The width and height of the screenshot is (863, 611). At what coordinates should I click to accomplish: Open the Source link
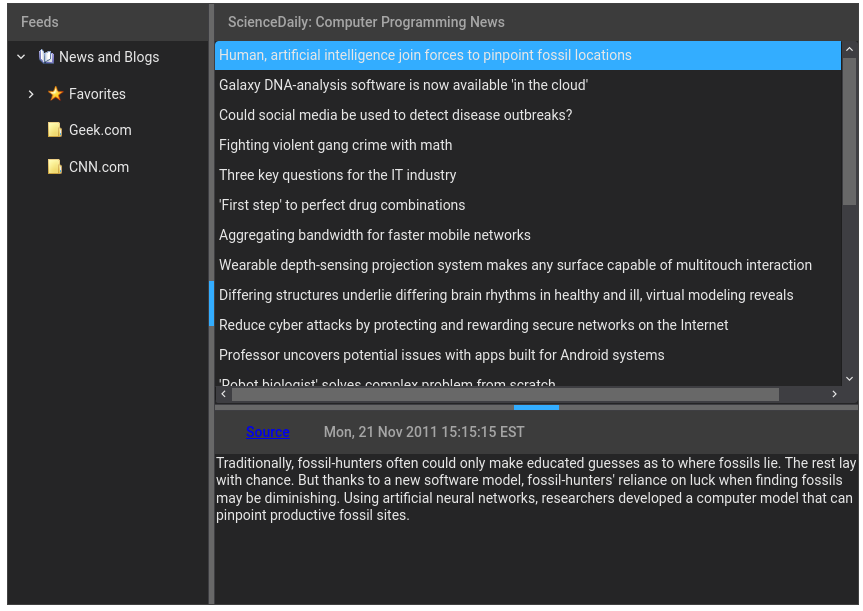(267, 432)
